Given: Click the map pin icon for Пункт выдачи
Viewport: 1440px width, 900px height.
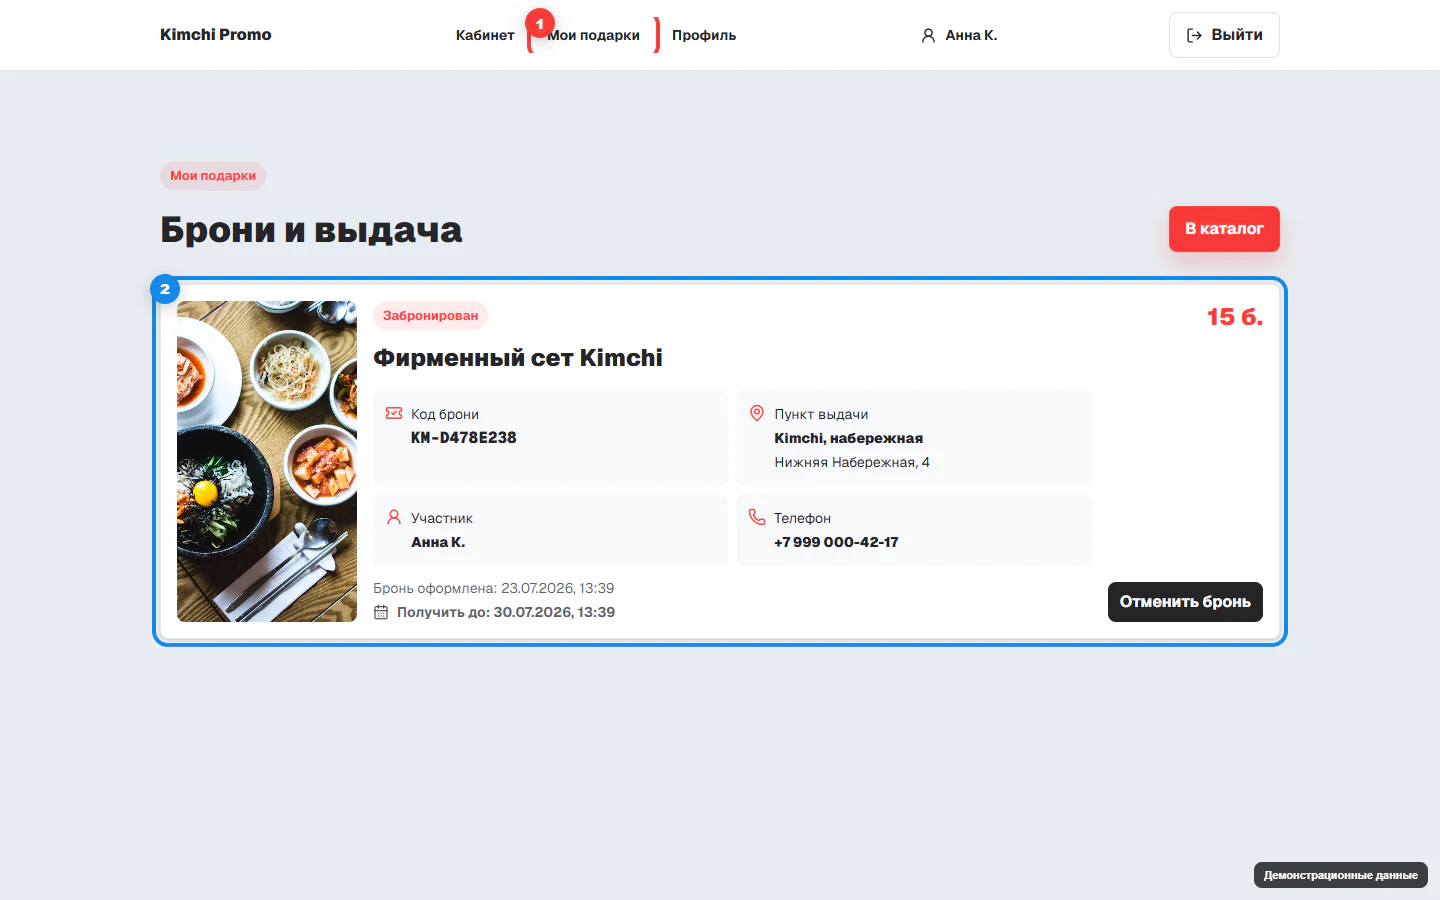Looking at the screenshot, I should coord(757,413).
